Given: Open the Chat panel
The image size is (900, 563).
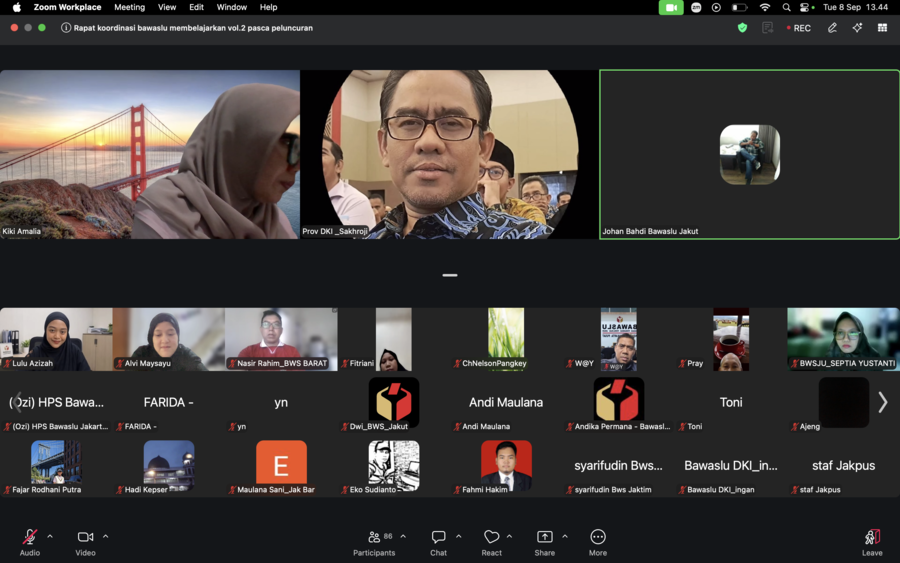Looking at the screenshot, I should point(439,542).
